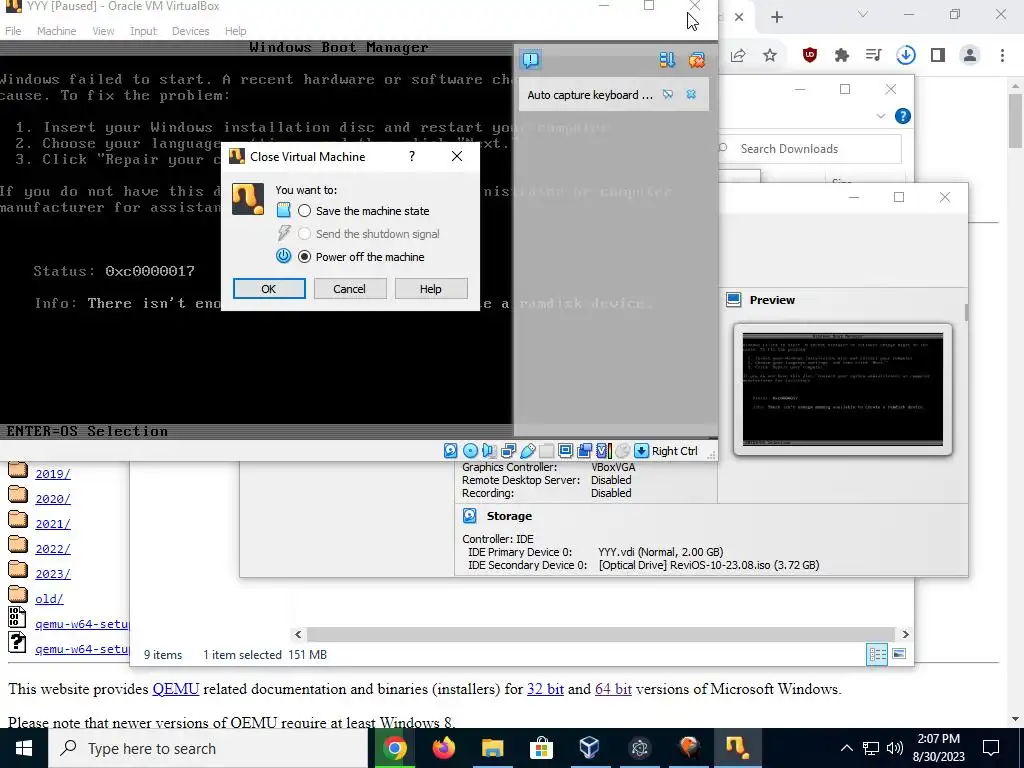Open the 2022/ folder link

pyautogui.click(x=53, y=549)
